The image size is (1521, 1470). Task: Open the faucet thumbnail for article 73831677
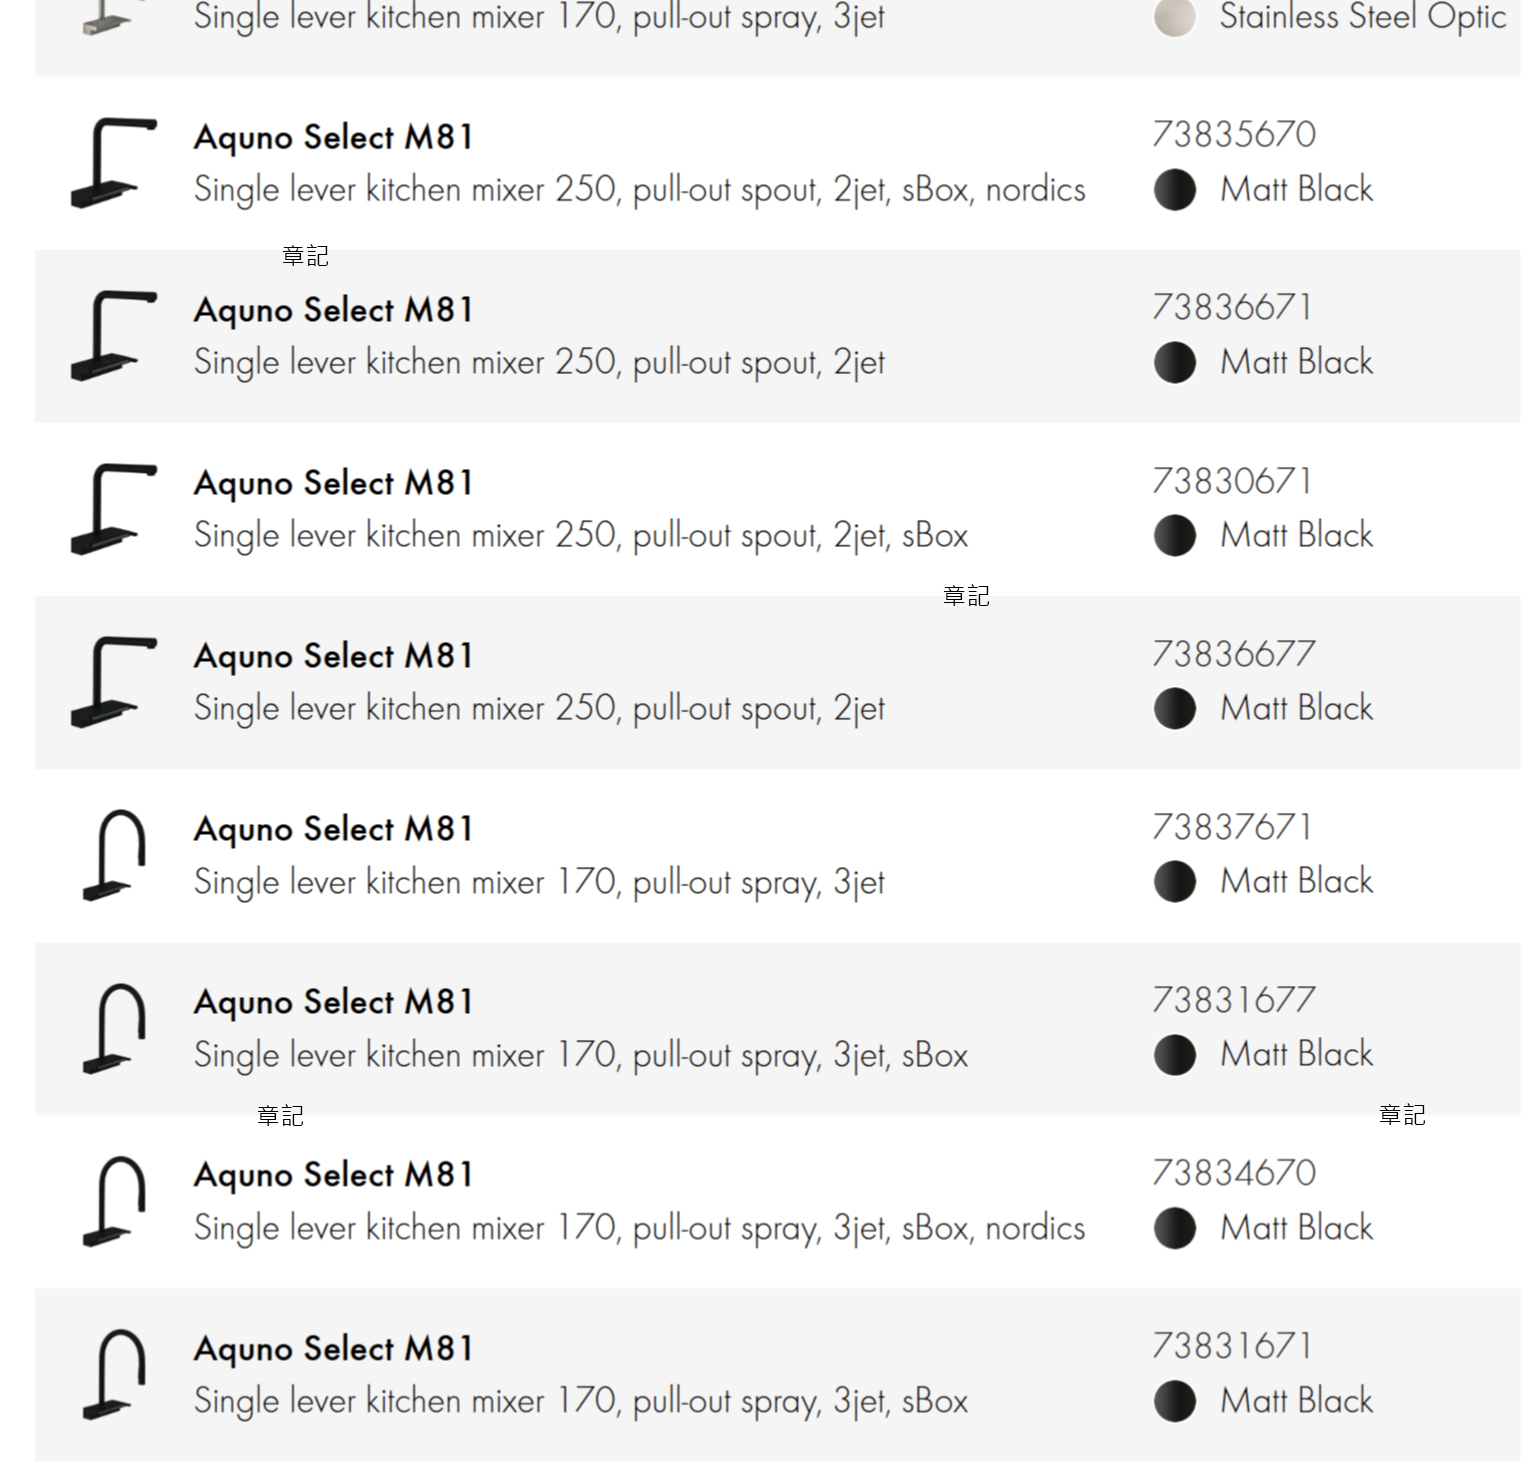click(x=114, y=1028)
